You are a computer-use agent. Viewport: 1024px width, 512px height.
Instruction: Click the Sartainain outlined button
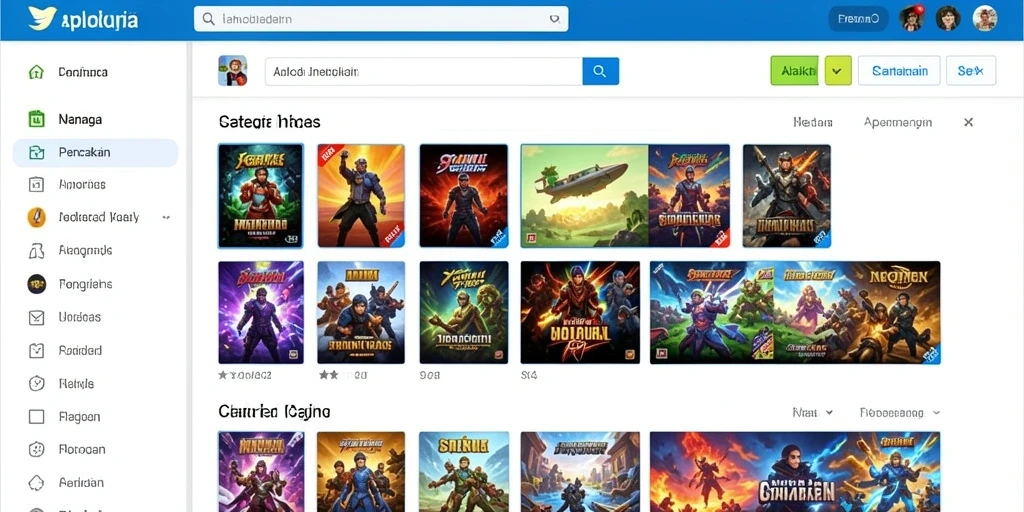point(899,71)
